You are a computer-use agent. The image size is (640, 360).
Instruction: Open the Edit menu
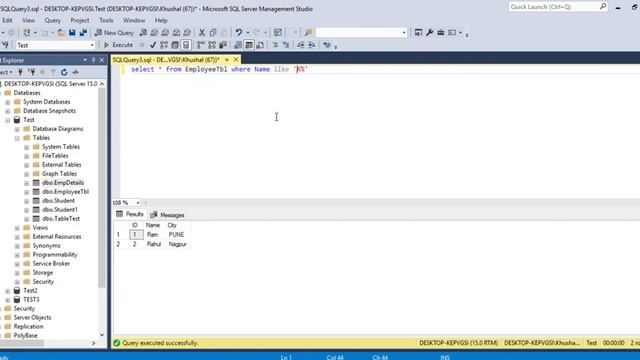7,20
